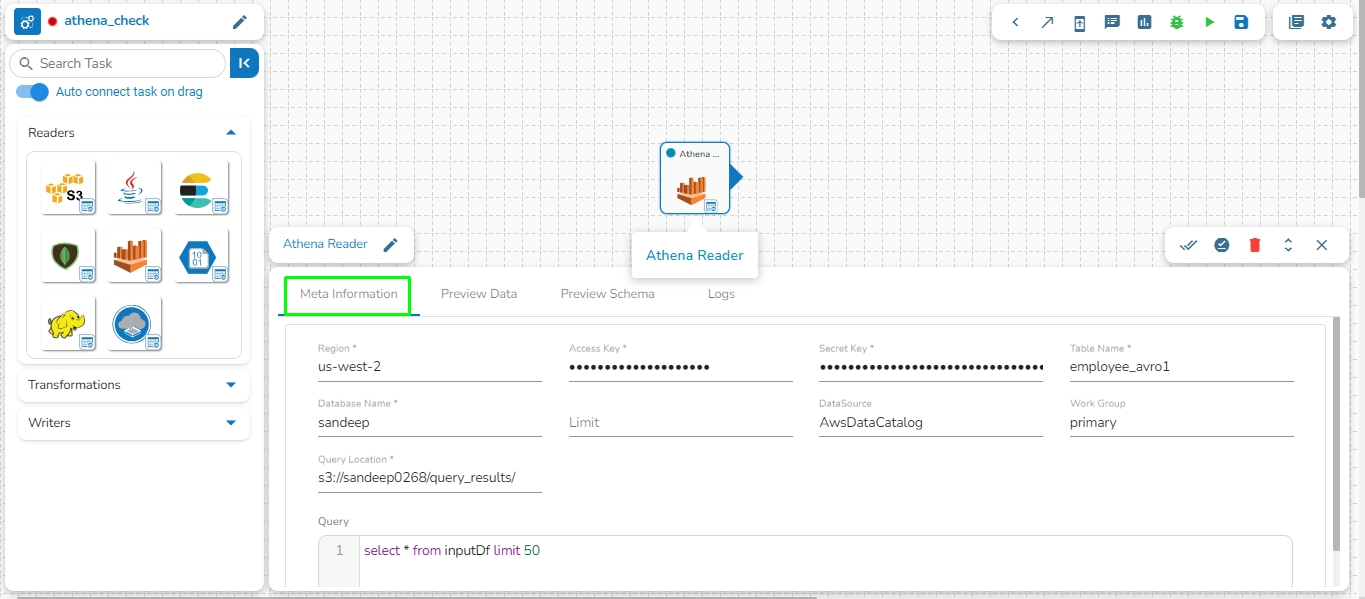Toggle Auto connect task on drag
Image resolution: width=1365 pixels, height=599 pixels.
[32, 92]
